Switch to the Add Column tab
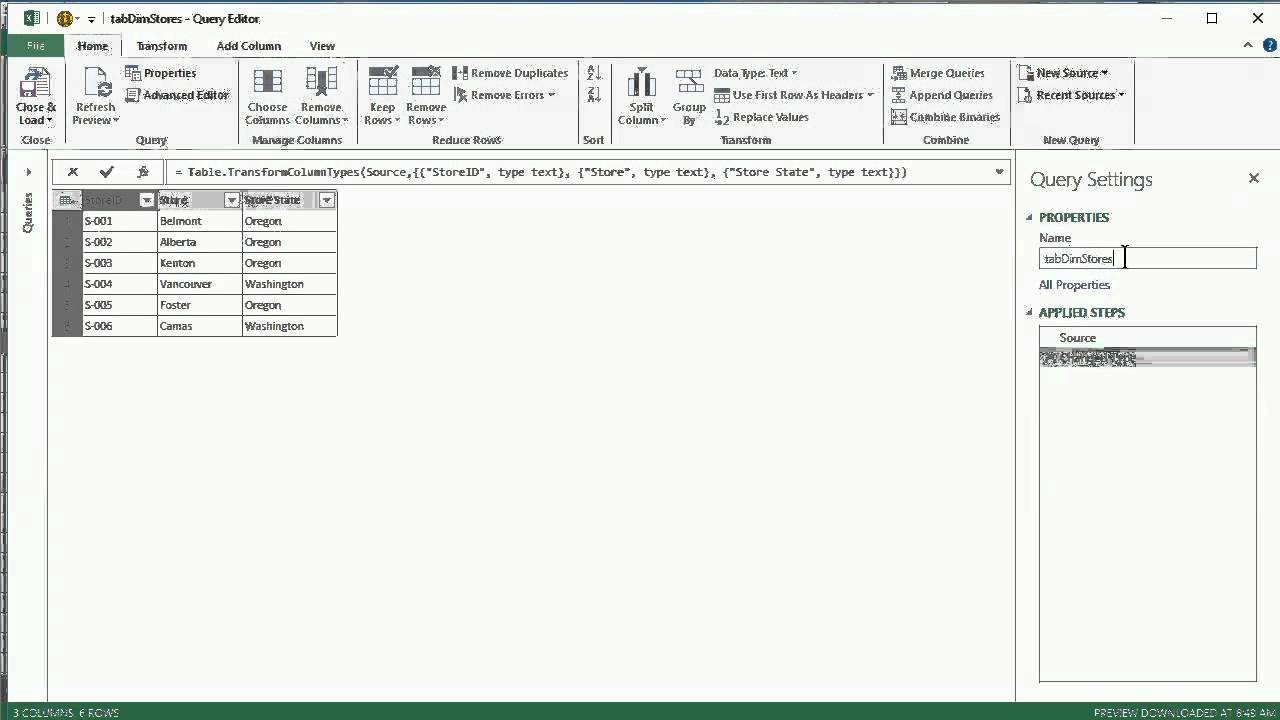 [x=249, y=46]
